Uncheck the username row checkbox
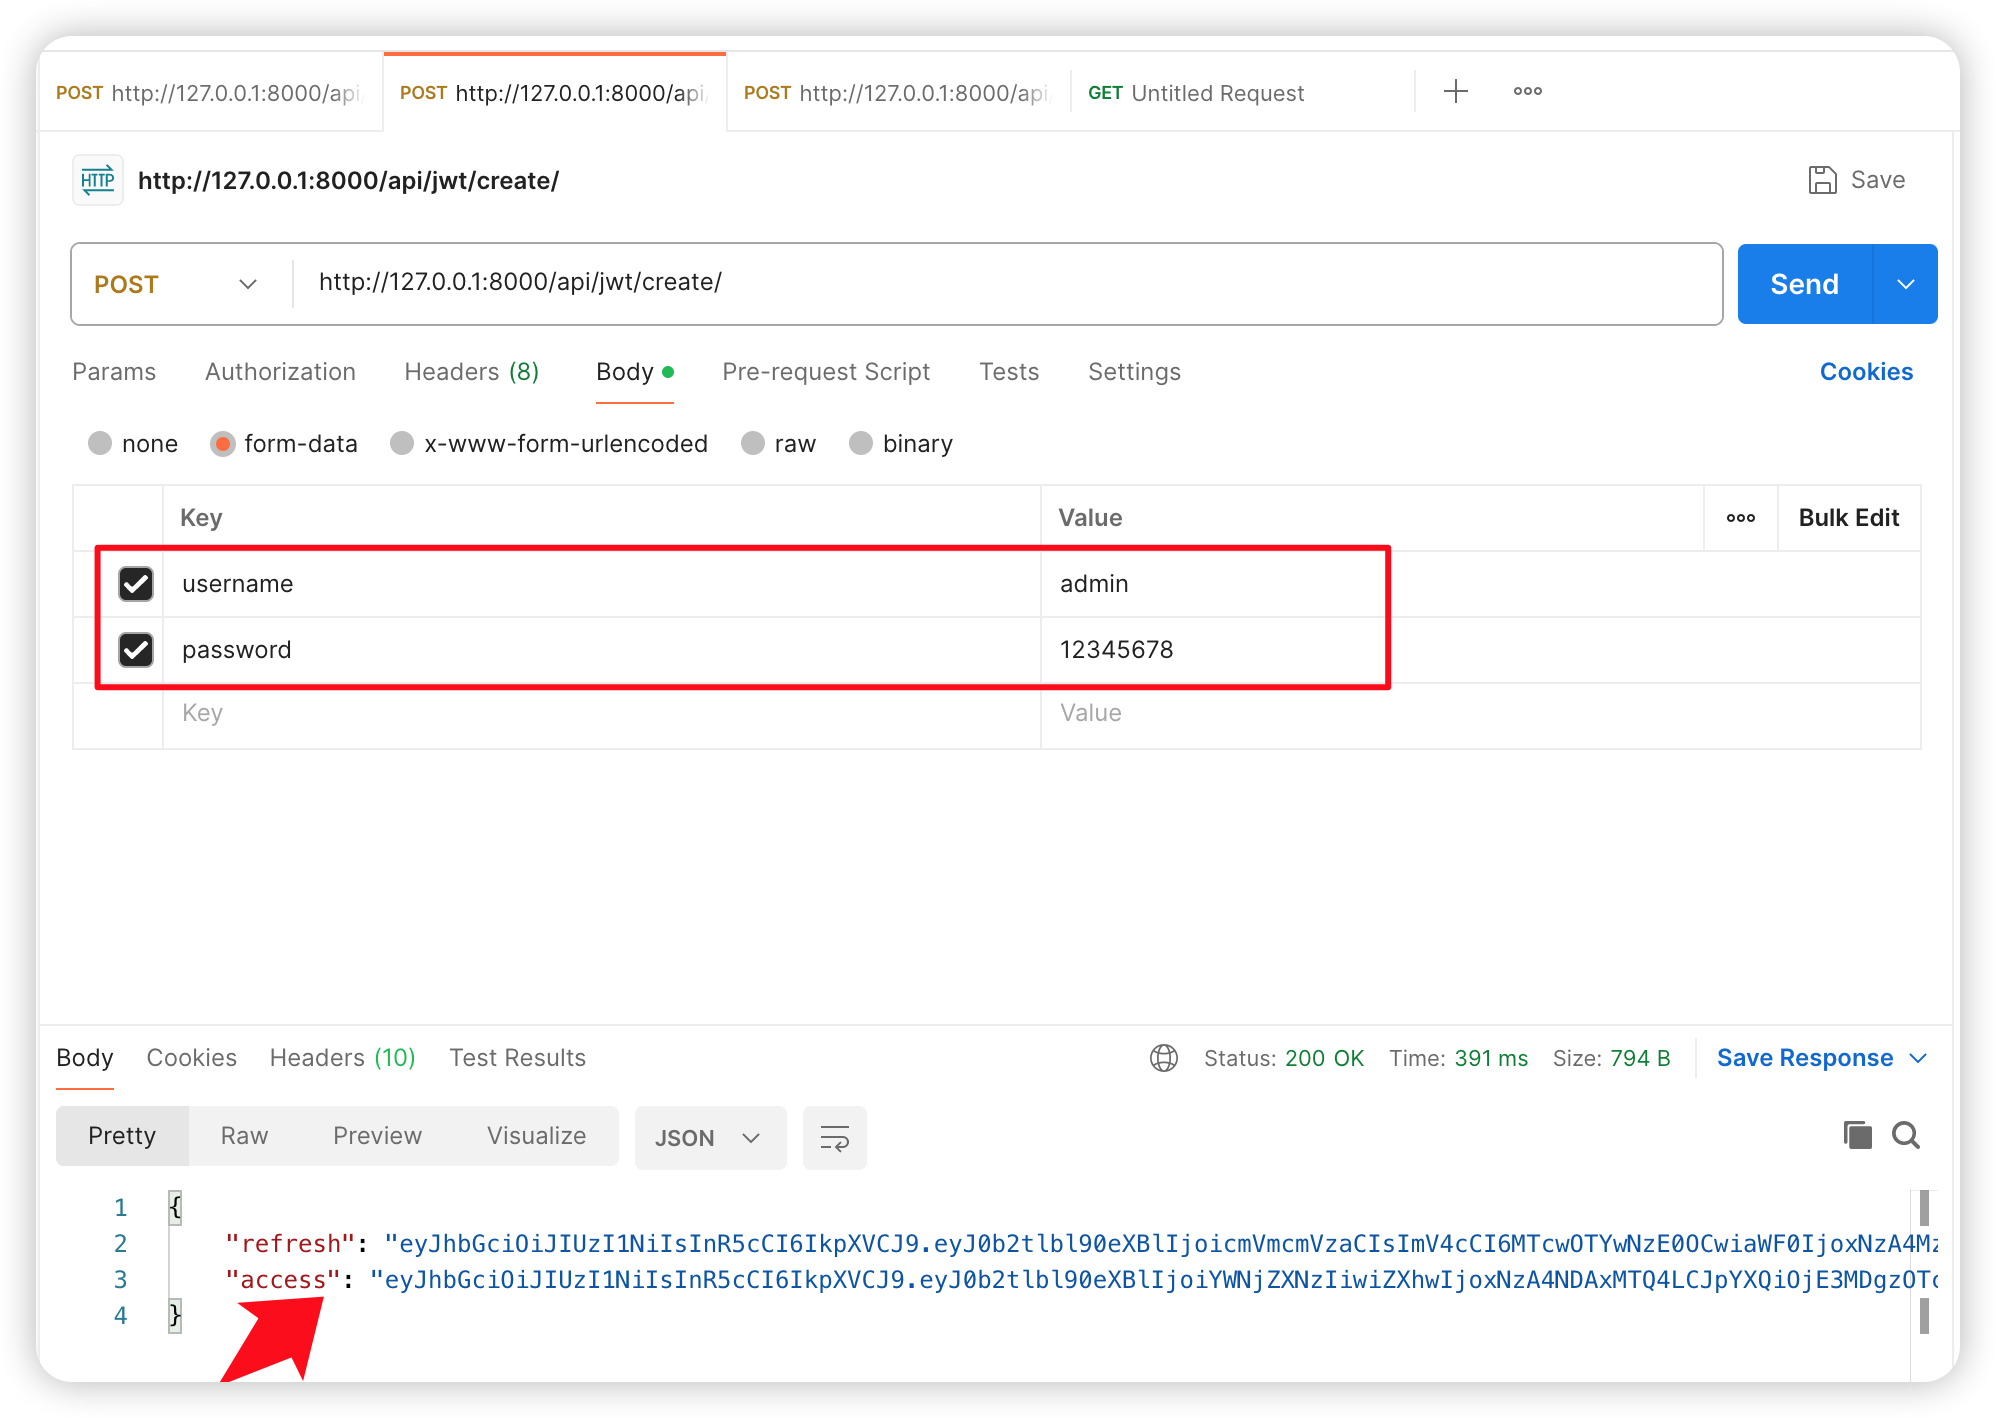 [136, 584]
